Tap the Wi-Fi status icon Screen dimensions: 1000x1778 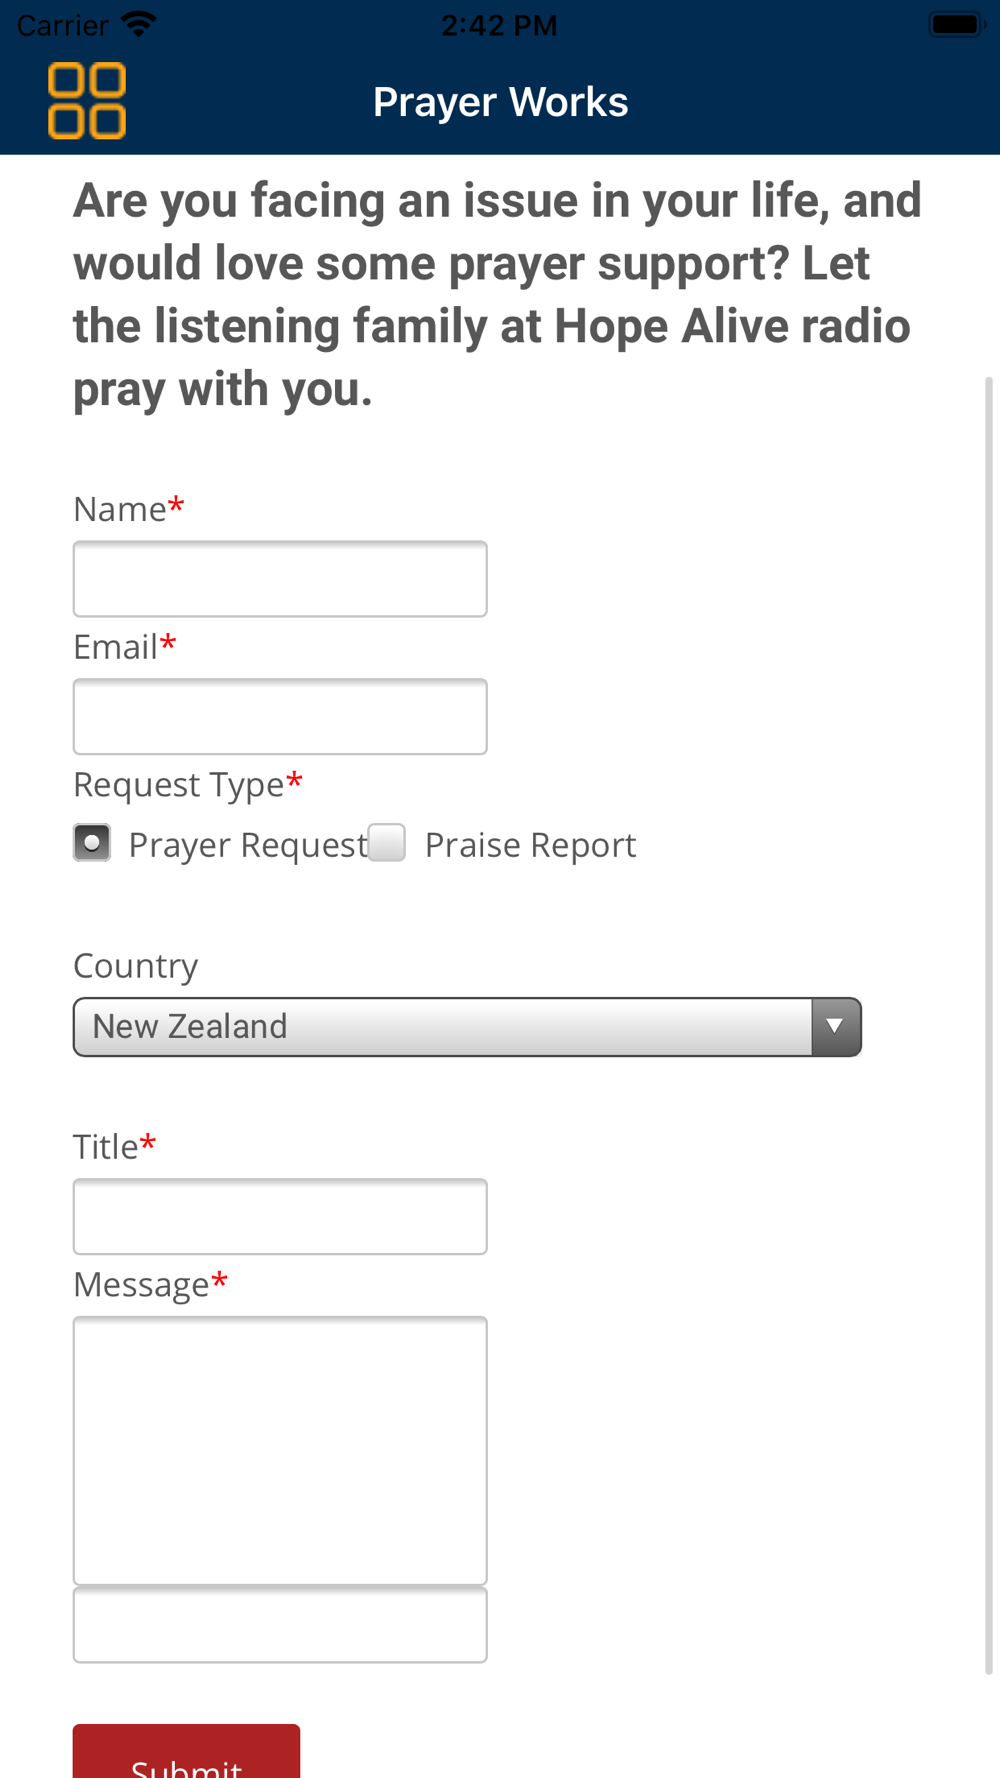[x=138, y=24]
